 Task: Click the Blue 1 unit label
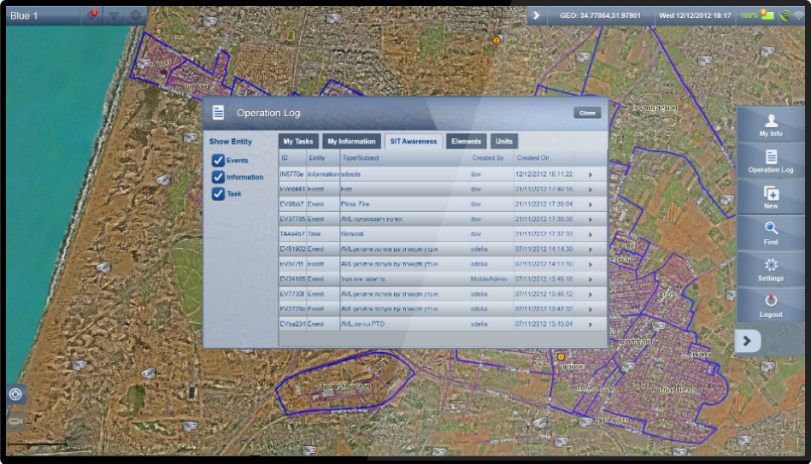coord(24,16)
